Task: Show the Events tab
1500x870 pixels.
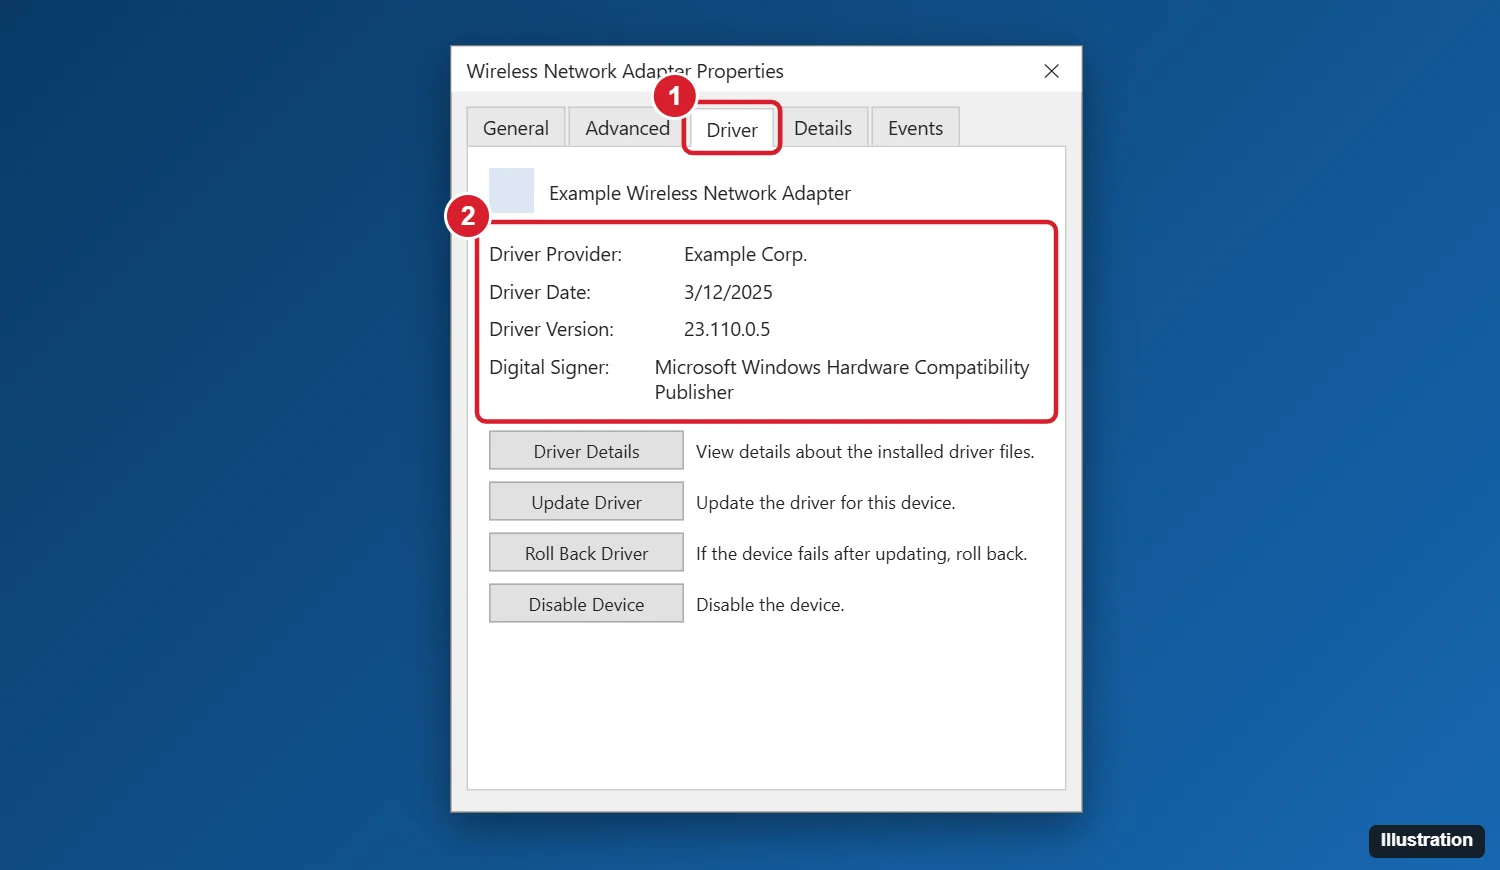Action: click(x=915, y=128)
